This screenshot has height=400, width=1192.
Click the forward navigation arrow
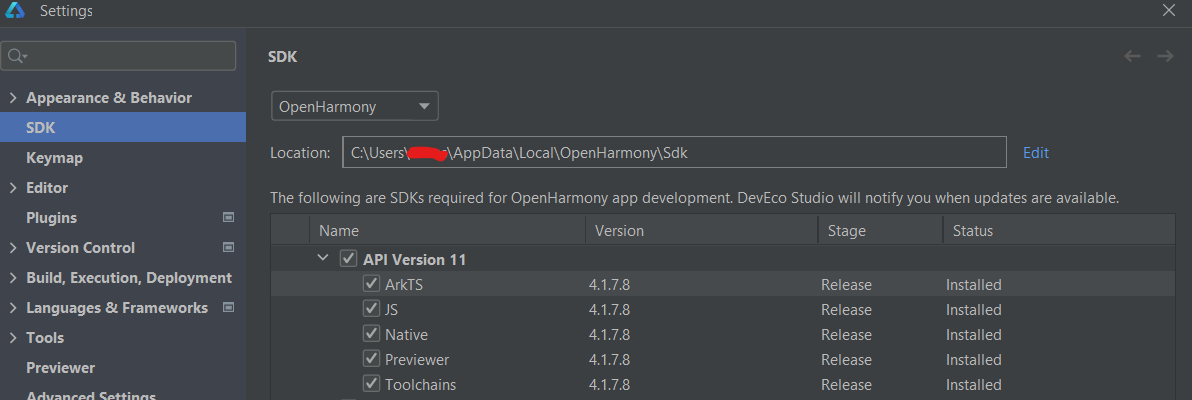coord(1165,56)
